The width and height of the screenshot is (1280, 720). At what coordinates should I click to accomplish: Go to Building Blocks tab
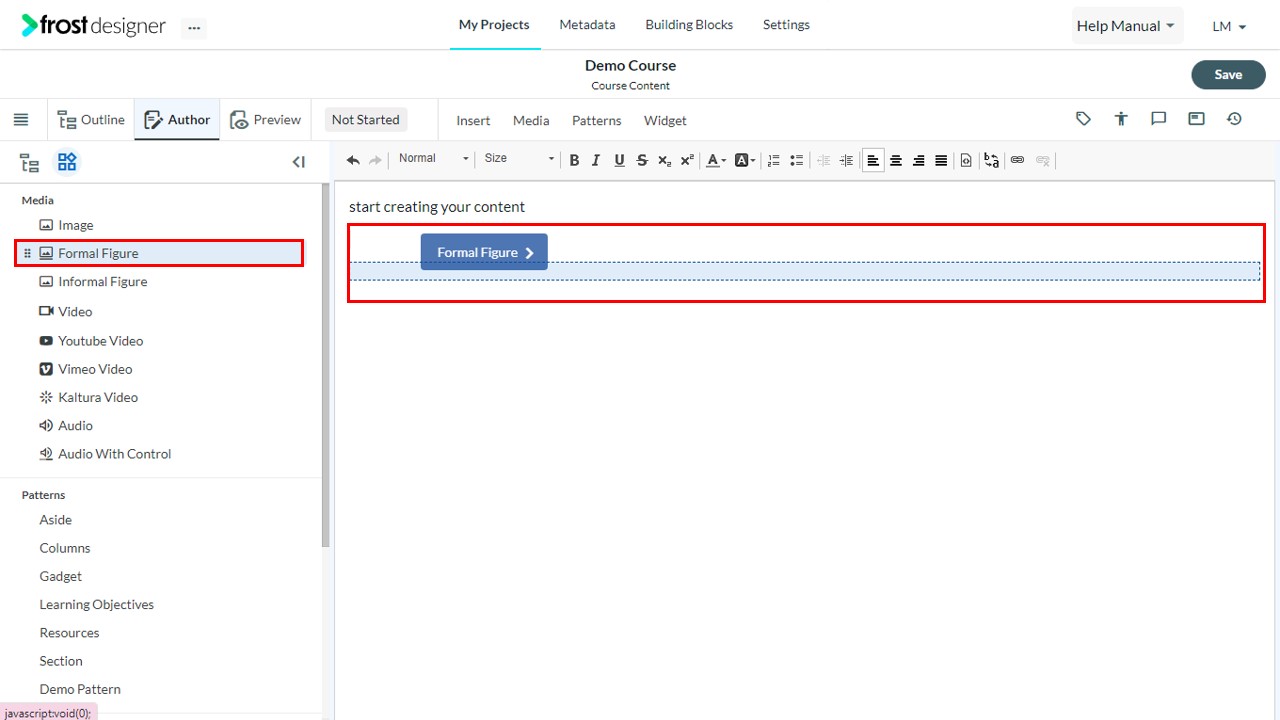point(689,24)
